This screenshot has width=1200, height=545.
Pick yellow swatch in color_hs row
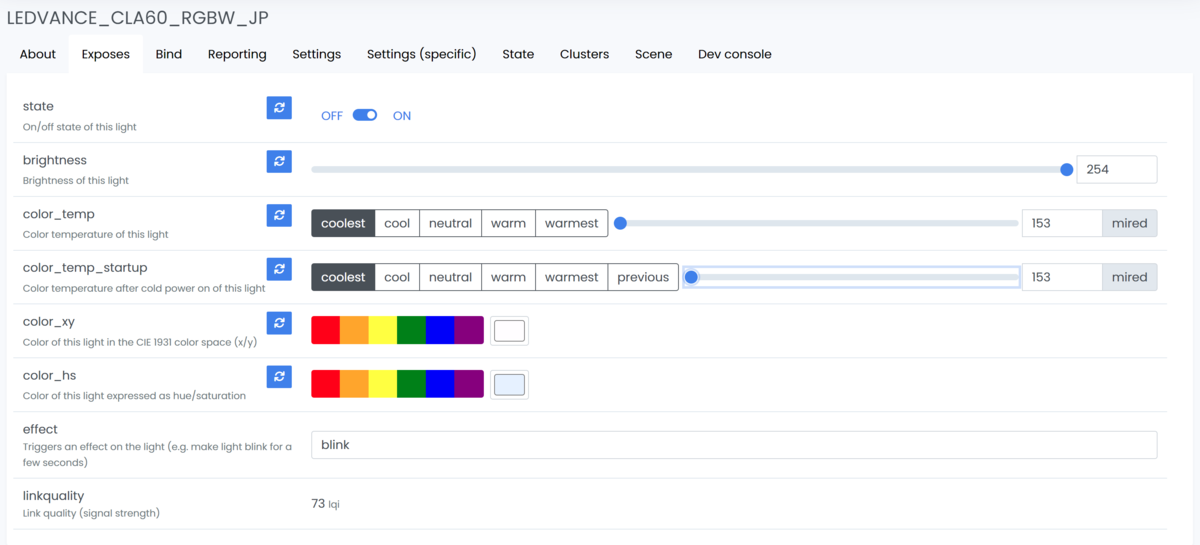[x=383, y=384]
